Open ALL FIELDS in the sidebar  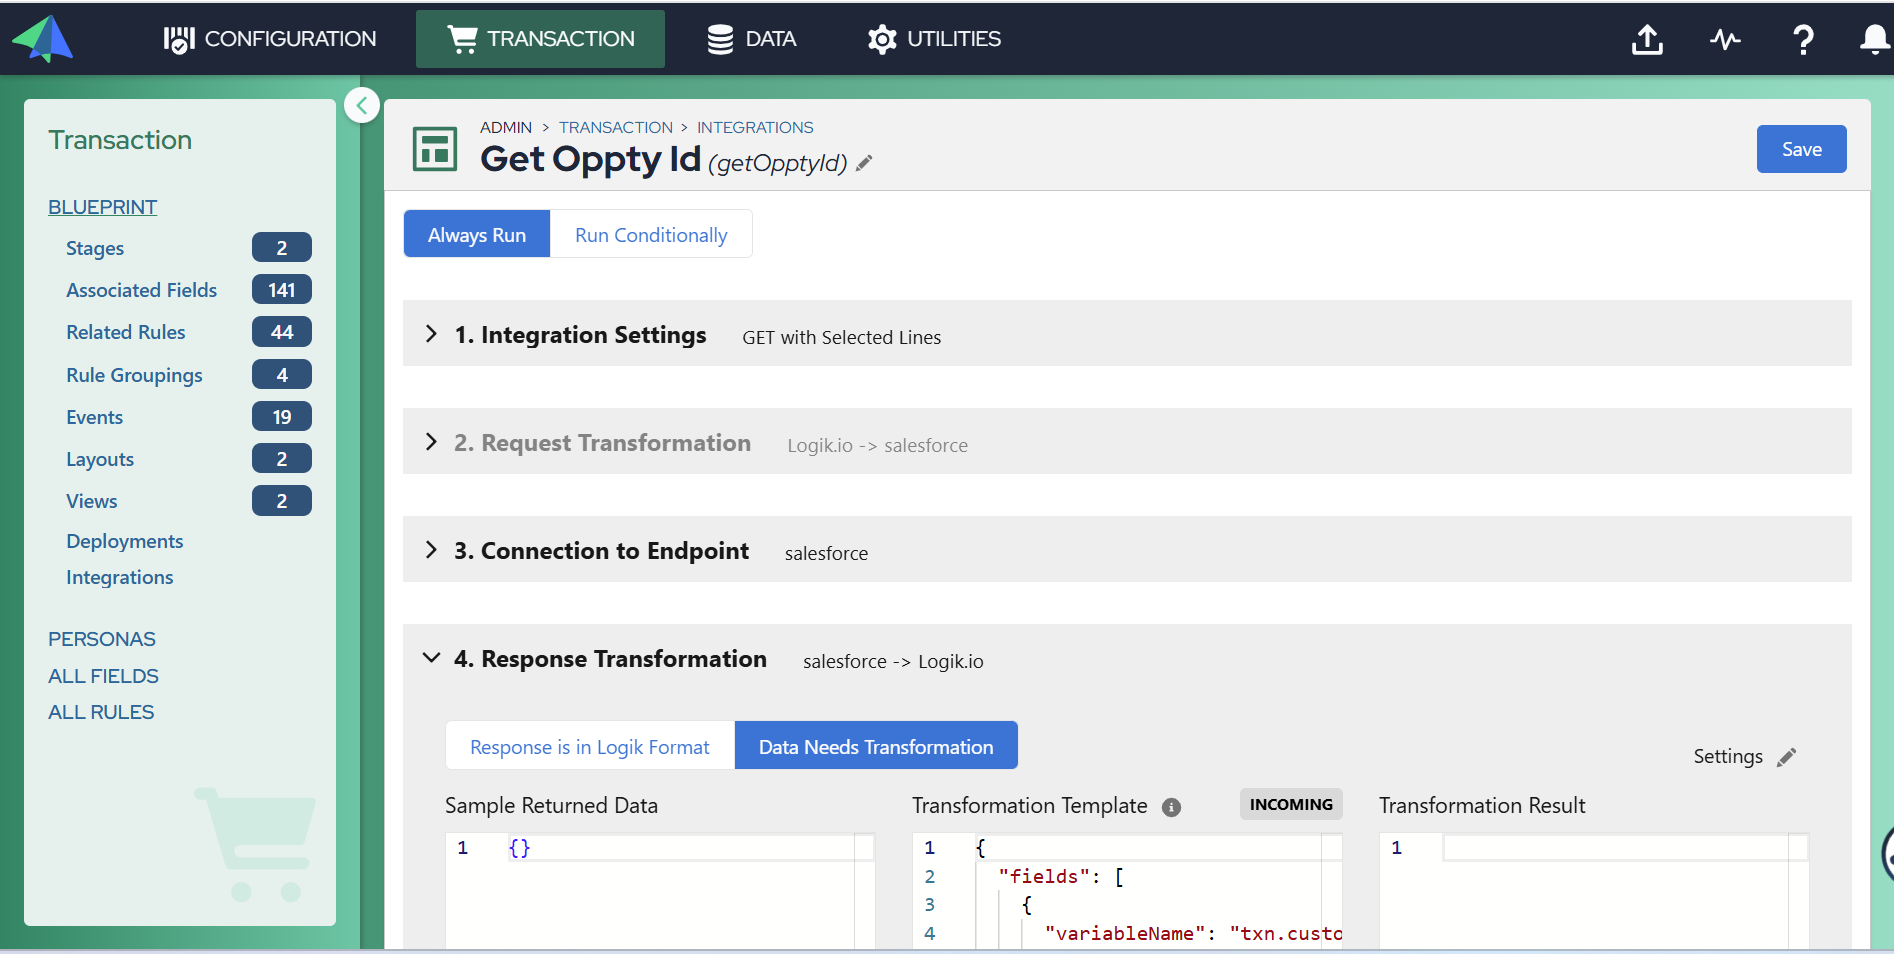pyautogui.click(x=104, y=676)
